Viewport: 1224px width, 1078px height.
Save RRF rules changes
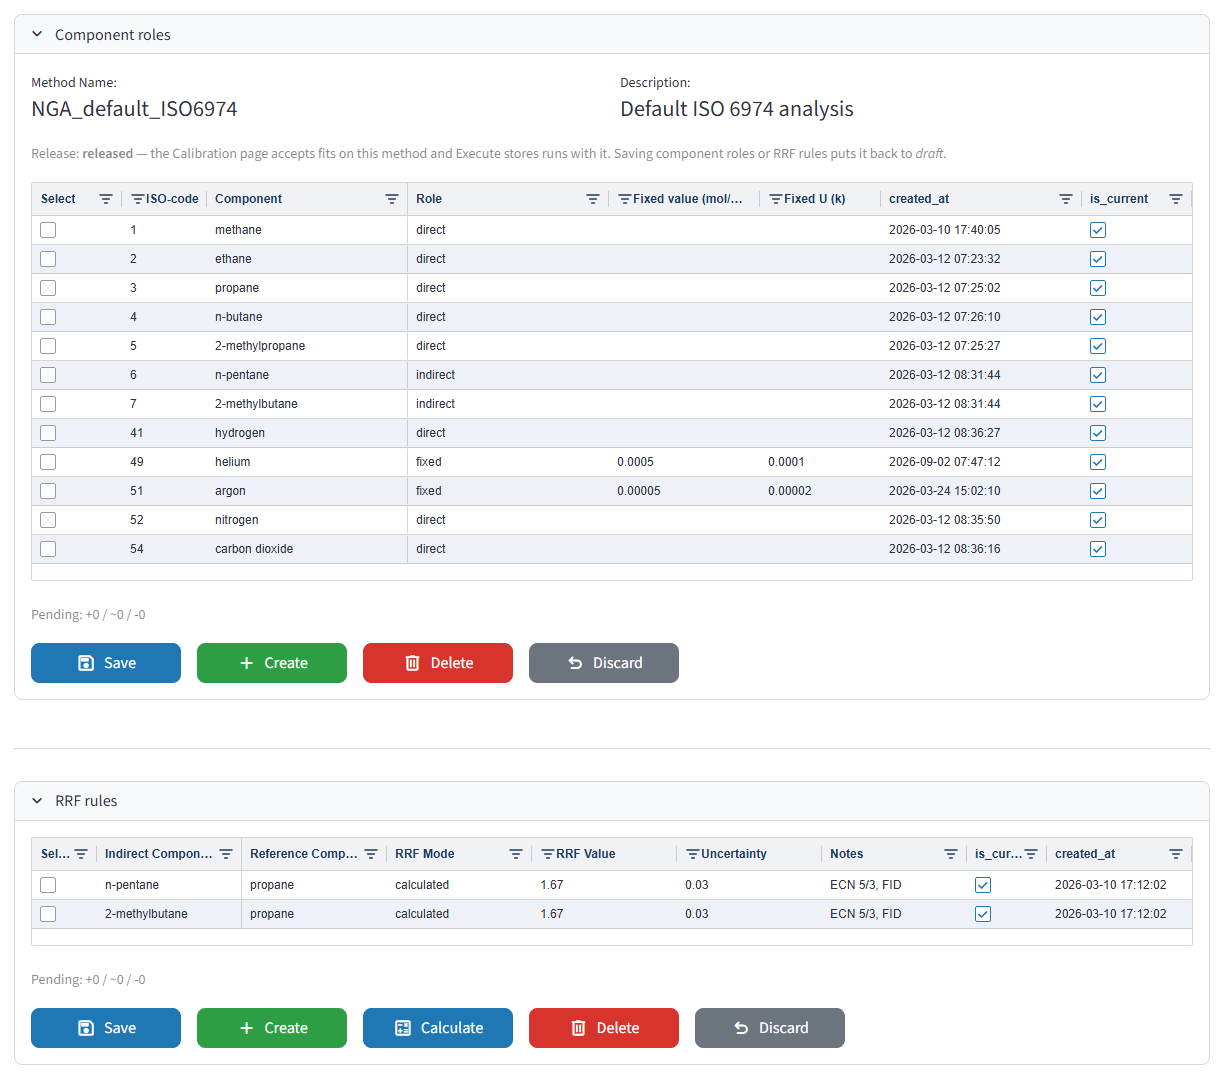(106, 1028)
